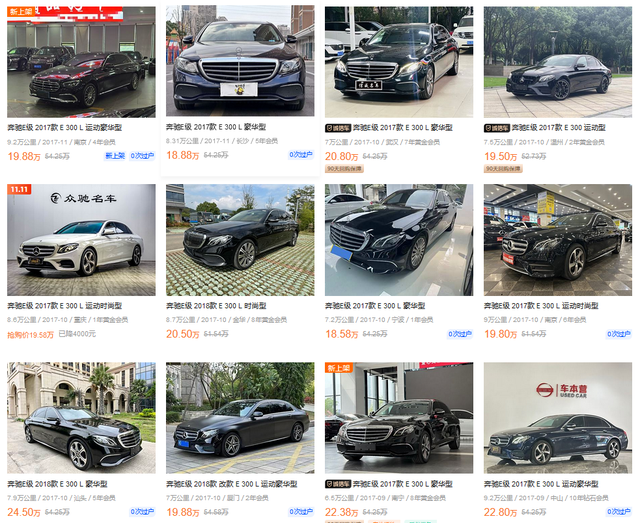Click the 诚信车 badge on the 22.38万 listing

point(338,484)
